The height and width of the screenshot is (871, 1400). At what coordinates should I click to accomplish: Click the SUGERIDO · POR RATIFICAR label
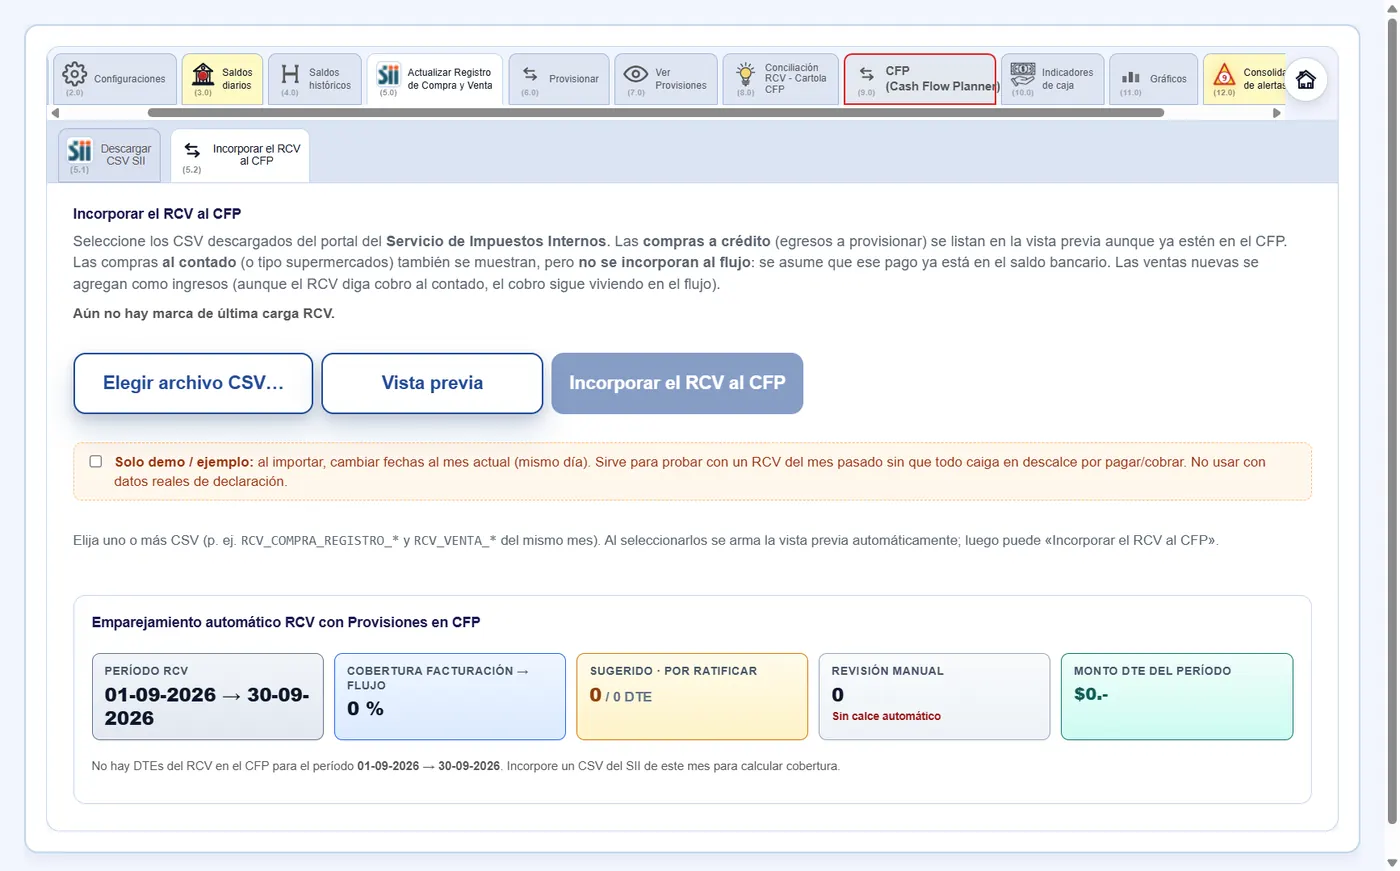point(673,671)
